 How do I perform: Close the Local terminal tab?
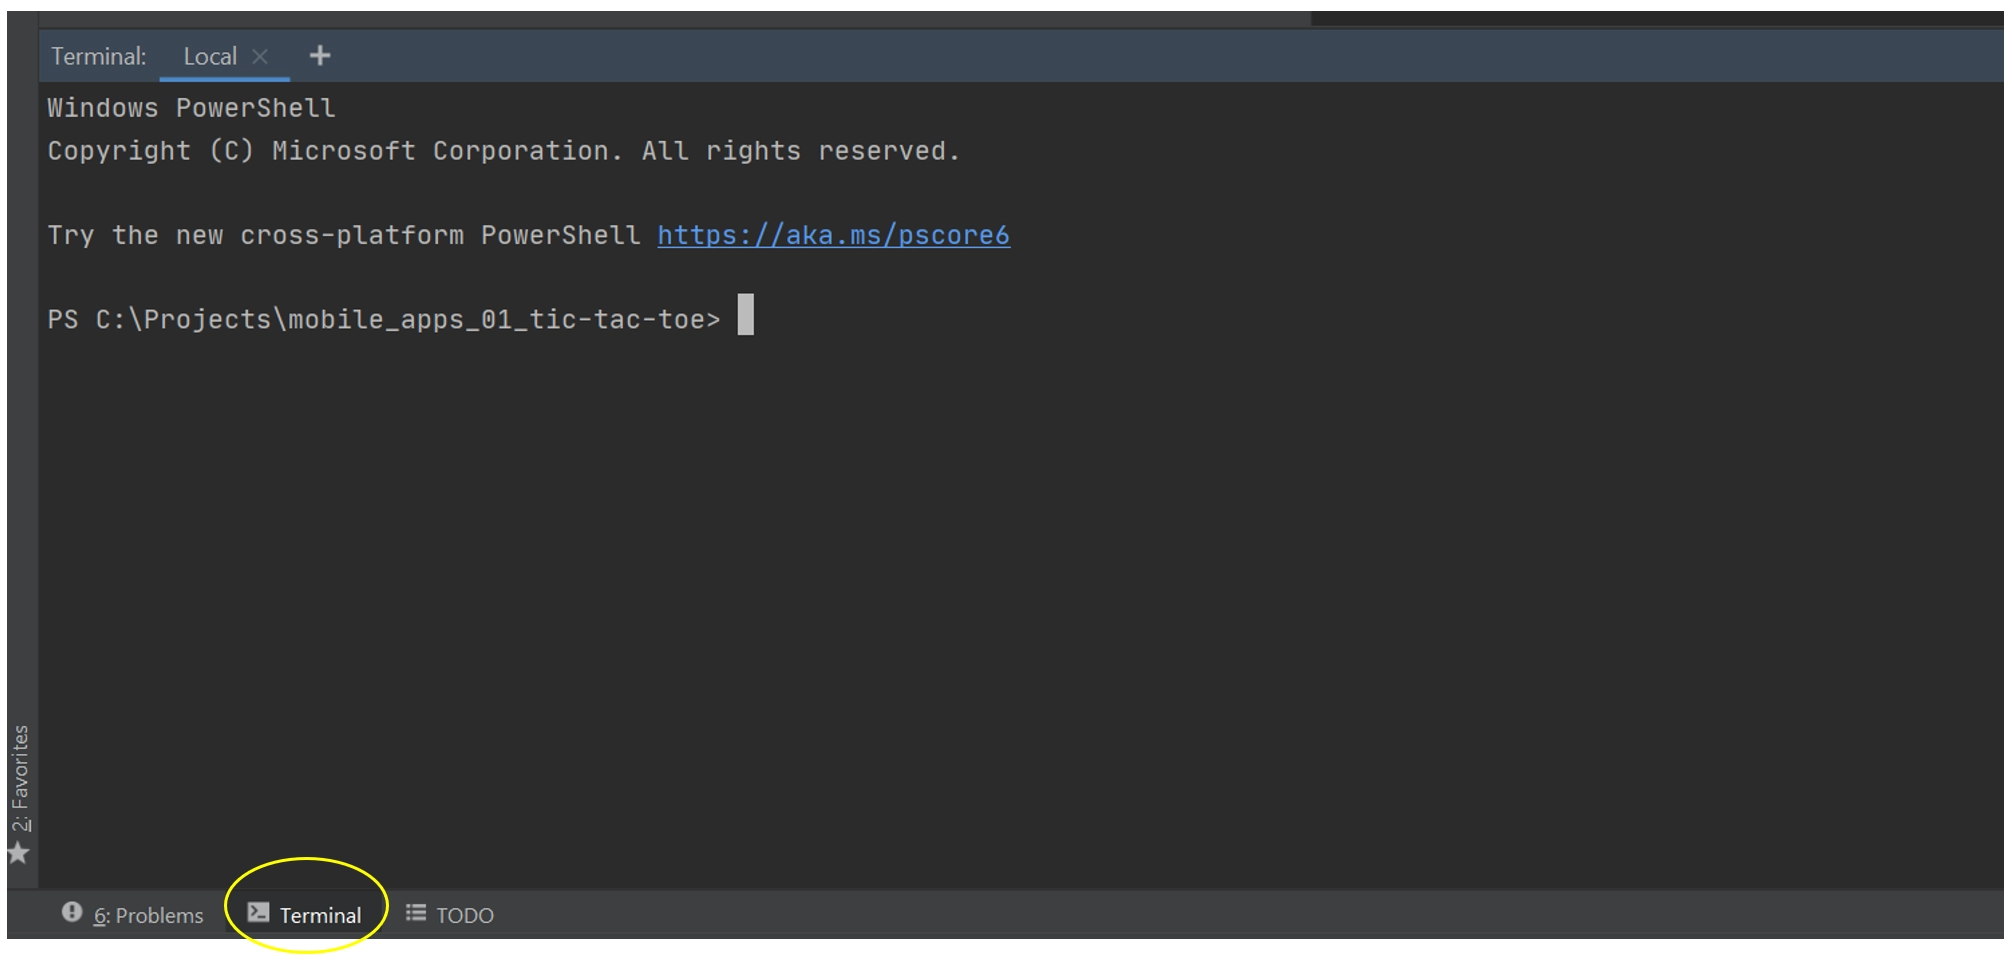260,57
